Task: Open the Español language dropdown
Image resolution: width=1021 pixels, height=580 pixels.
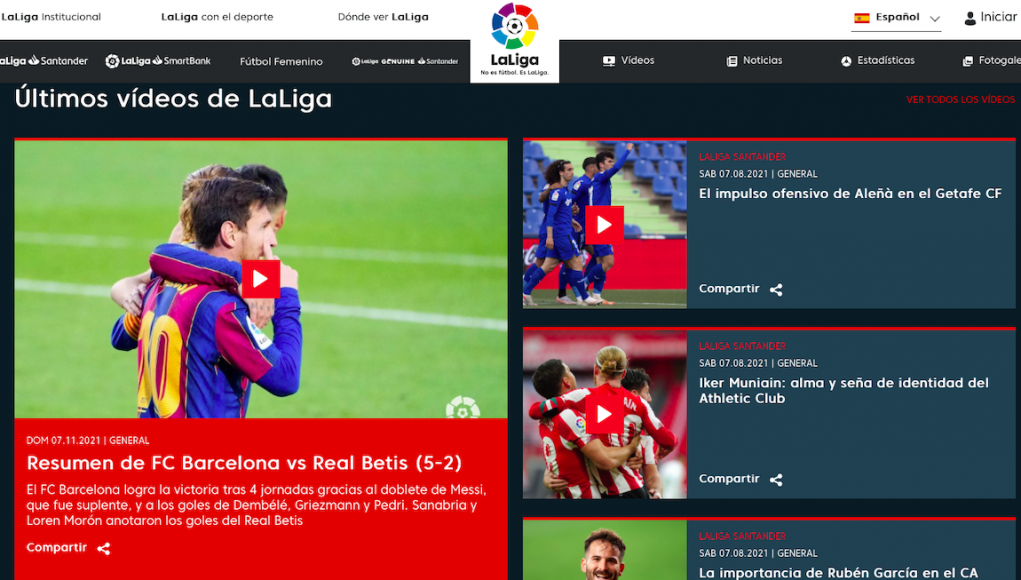Action: tap(897, 18)
